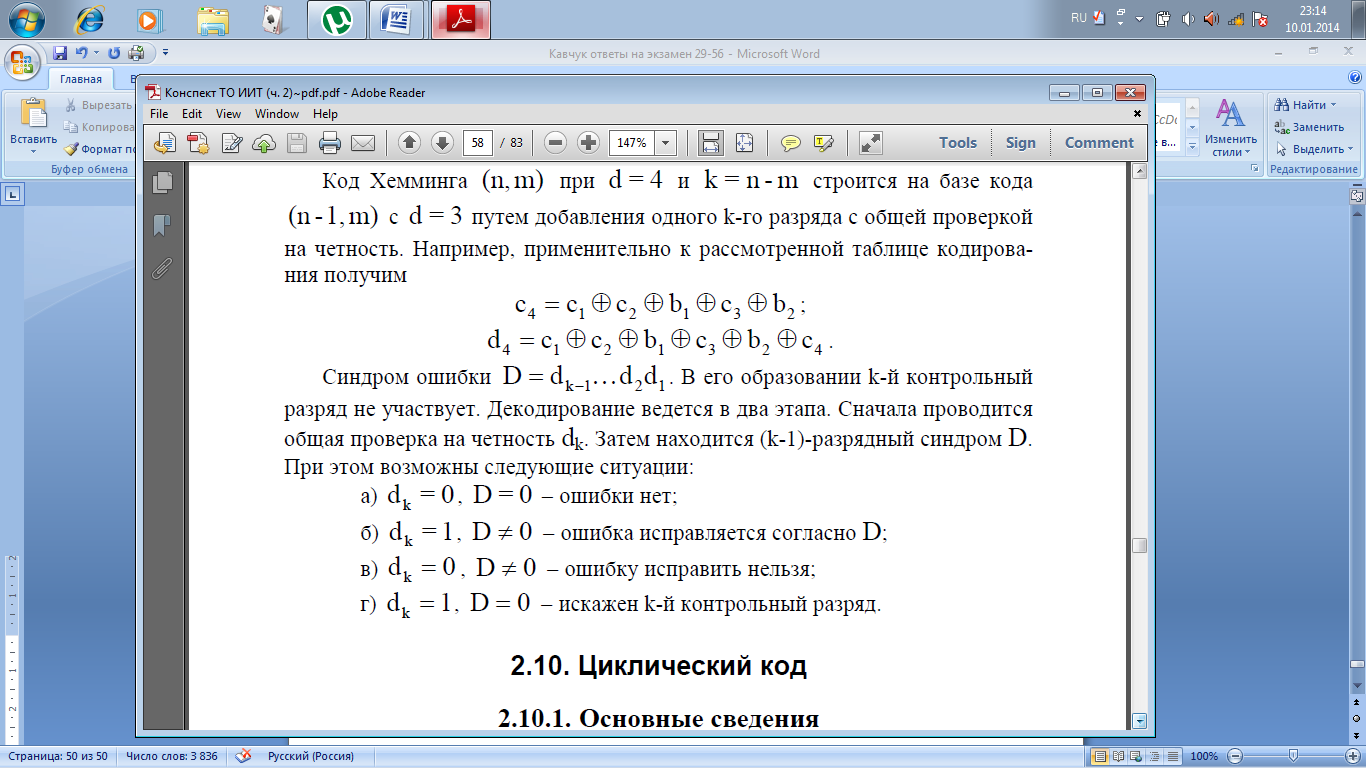Switch Reader to read mode icon

(x=871, y=143)
